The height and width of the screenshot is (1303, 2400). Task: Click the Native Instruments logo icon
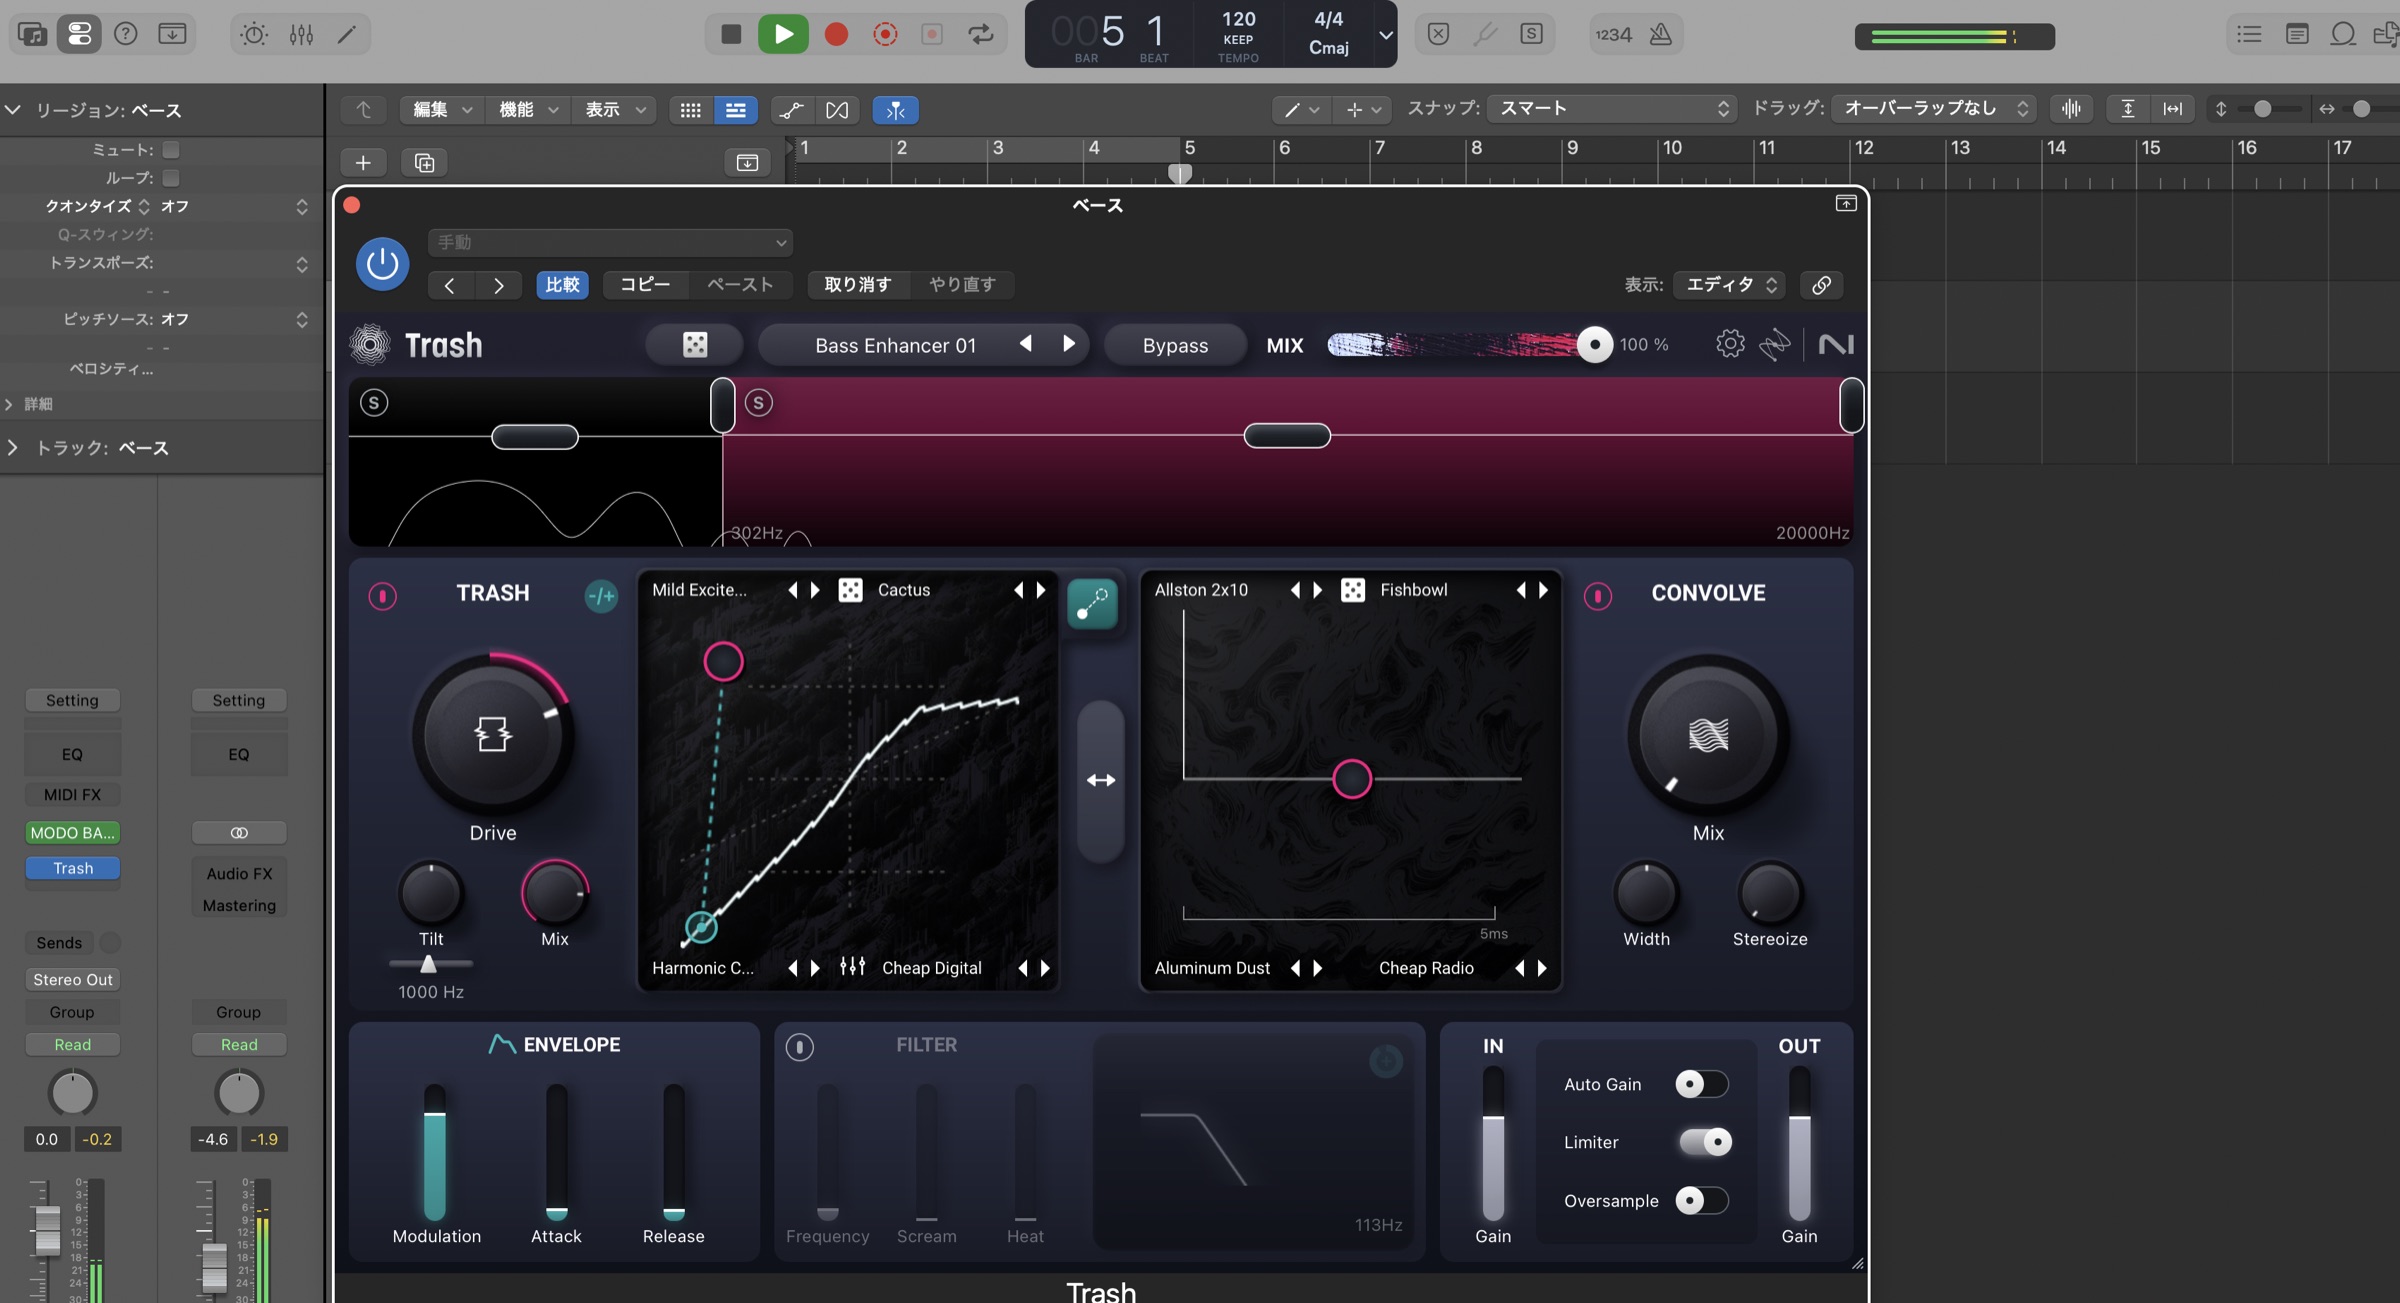pos(1835,344)
